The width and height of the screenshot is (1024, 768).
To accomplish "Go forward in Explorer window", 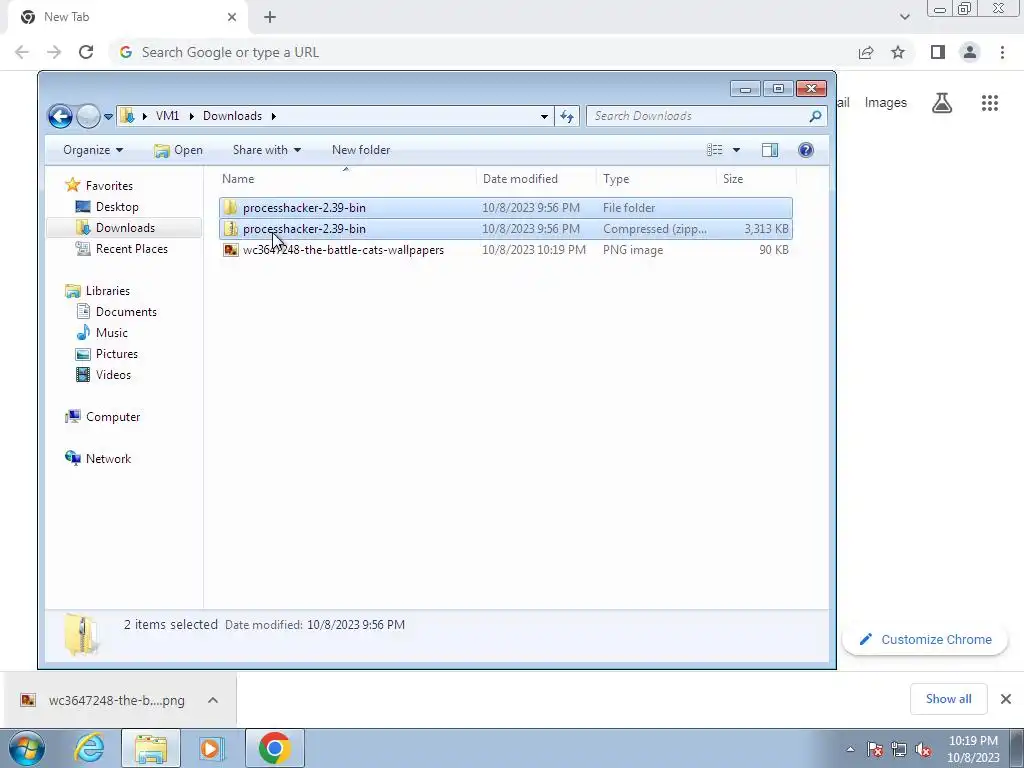I will (88, 116).
